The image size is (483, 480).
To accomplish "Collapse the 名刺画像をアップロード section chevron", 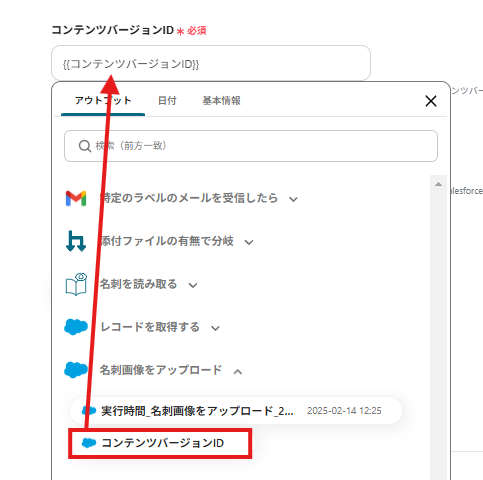I will (x=238, y=372).
